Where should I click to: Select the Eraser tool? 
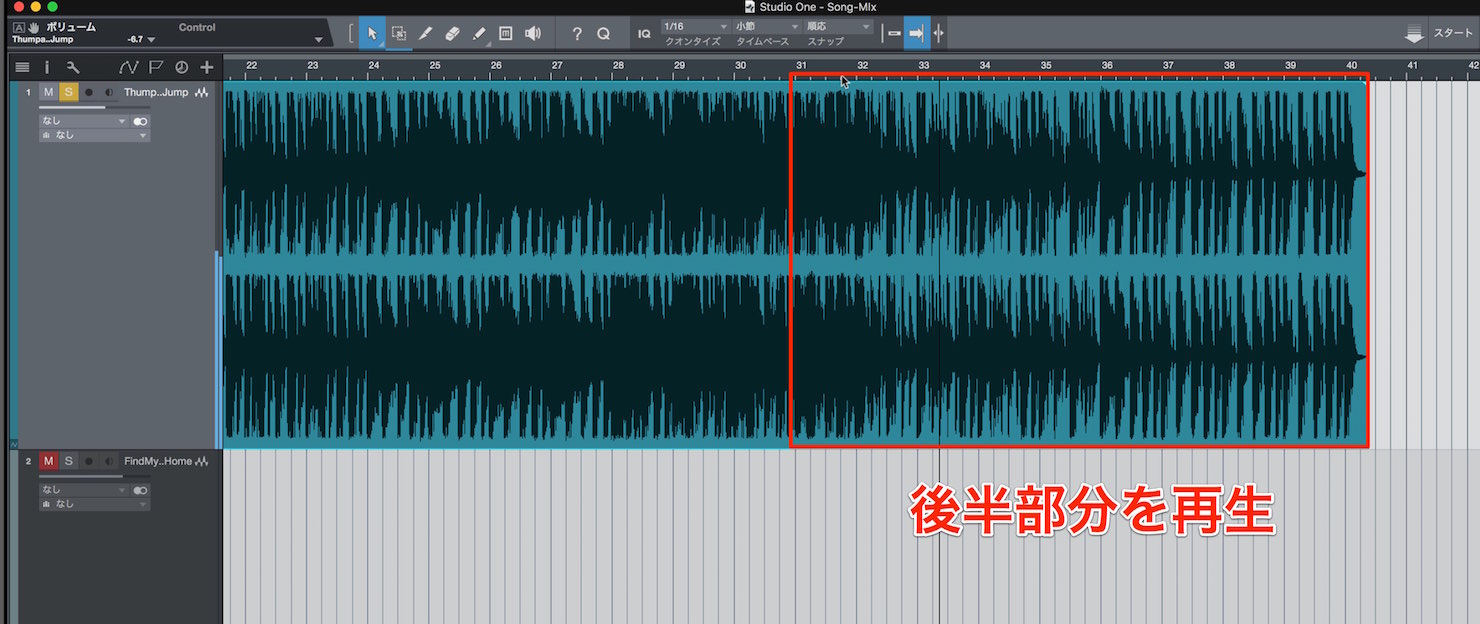452,33
